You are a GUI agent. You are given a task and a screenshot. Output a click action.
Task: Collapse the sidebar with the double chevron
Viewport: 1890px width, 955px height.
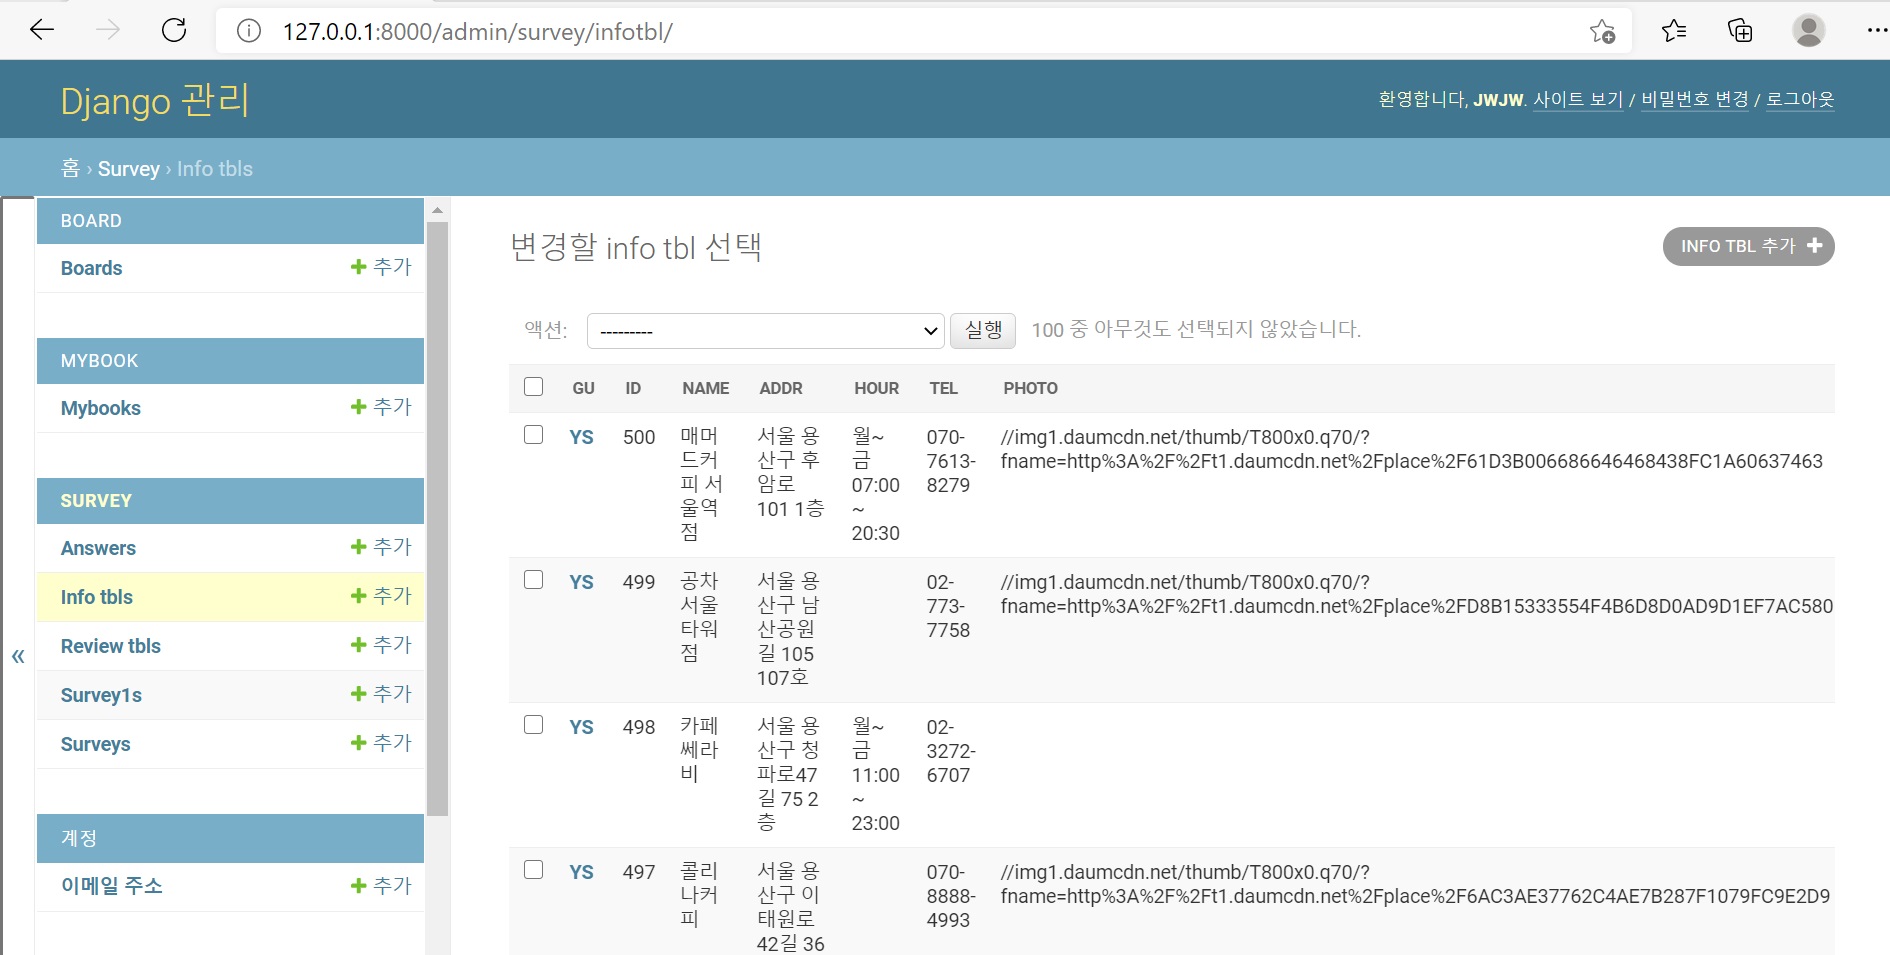tap(18, 656)
